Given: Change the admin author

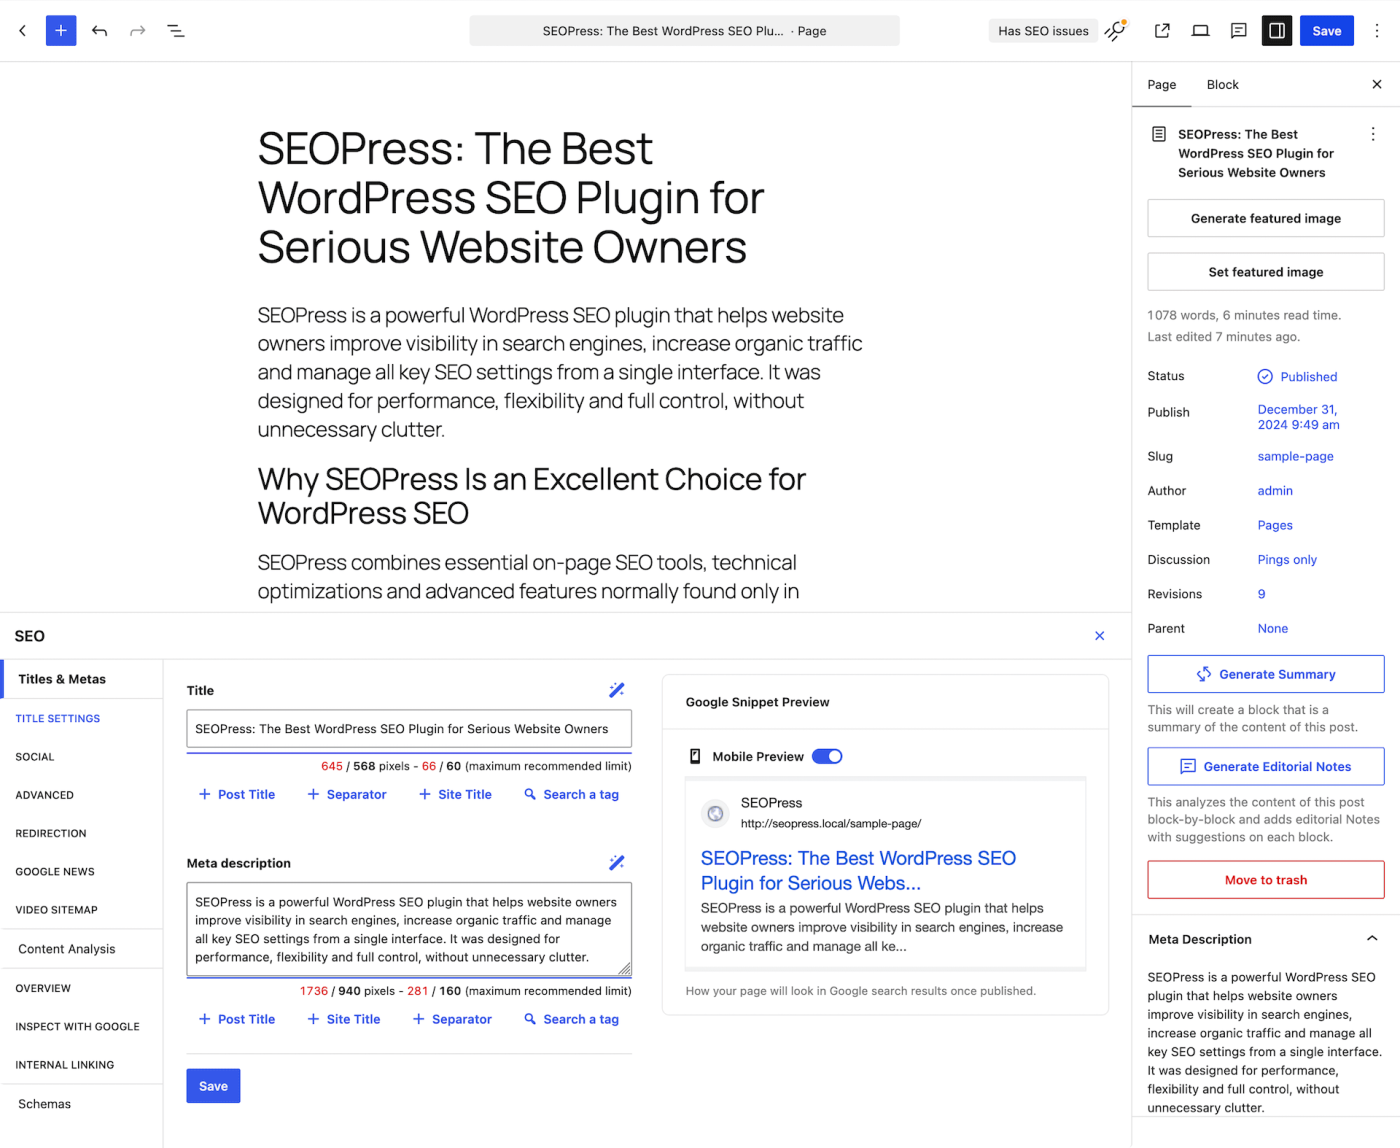Looking at the screenshot, I should click(x=1275, y=491).
